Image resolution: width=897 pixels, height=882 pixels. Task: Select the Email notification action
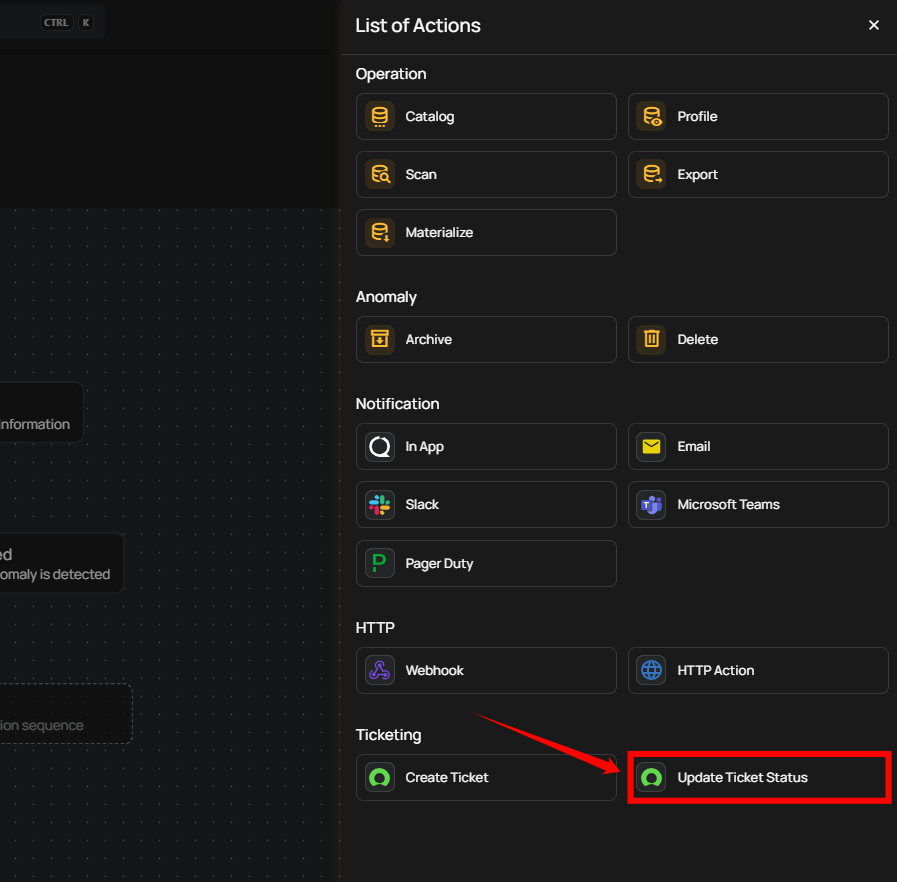point(758,447)
